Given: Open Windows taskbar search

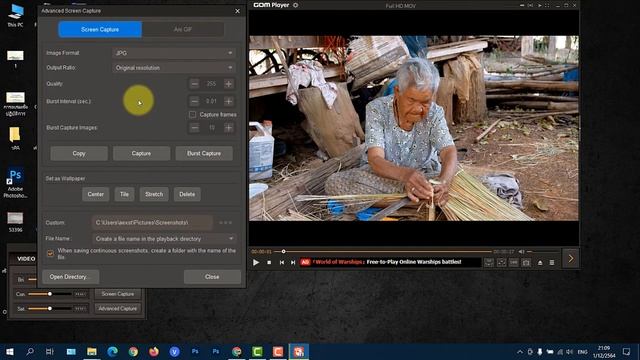Looking at the screenshot, I should (30, 351).
